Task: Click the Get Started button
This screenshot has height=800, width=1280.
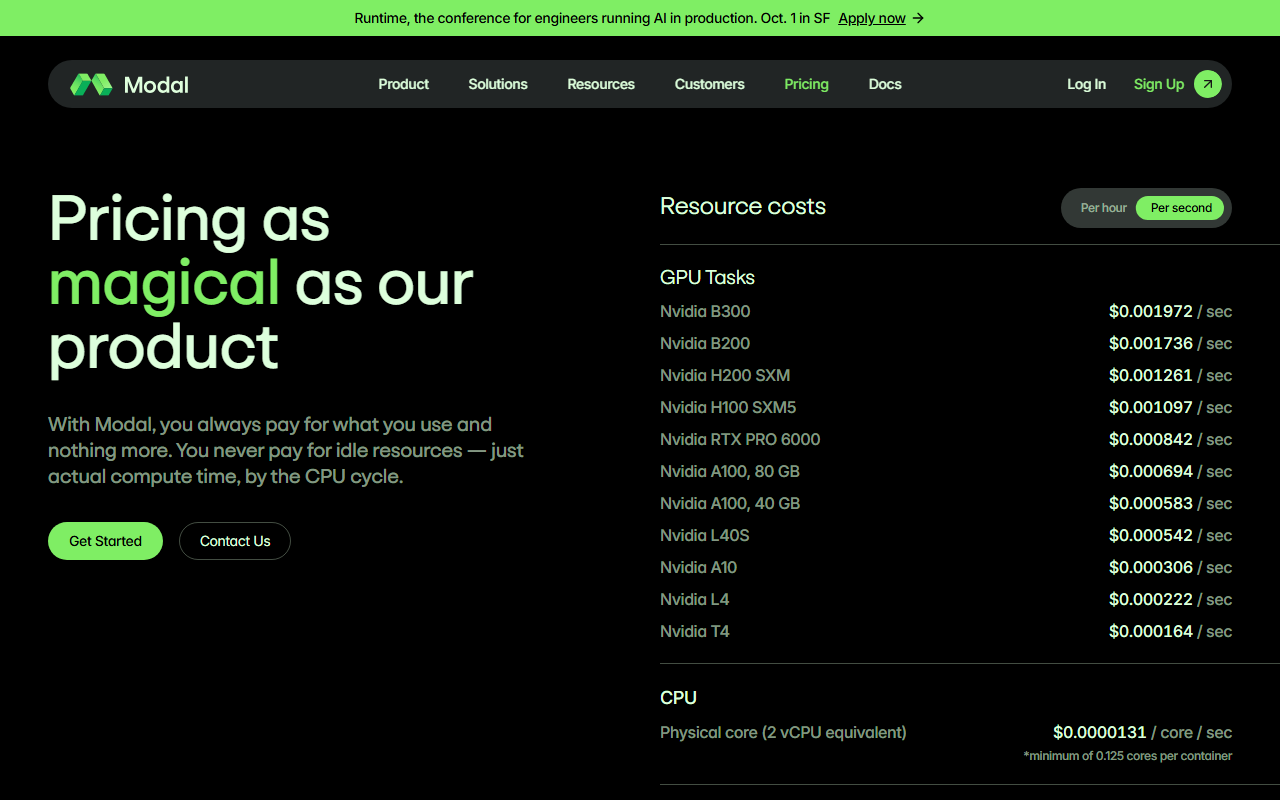Action: click(105, 541)
